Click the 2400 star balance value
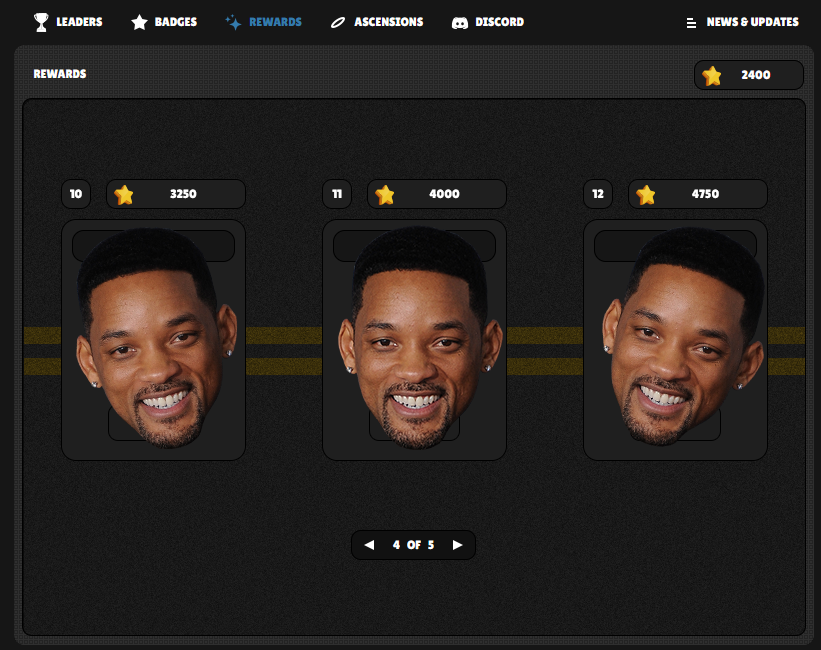The image size is (821, 650). pyautogui.click(x=756, y=75)
